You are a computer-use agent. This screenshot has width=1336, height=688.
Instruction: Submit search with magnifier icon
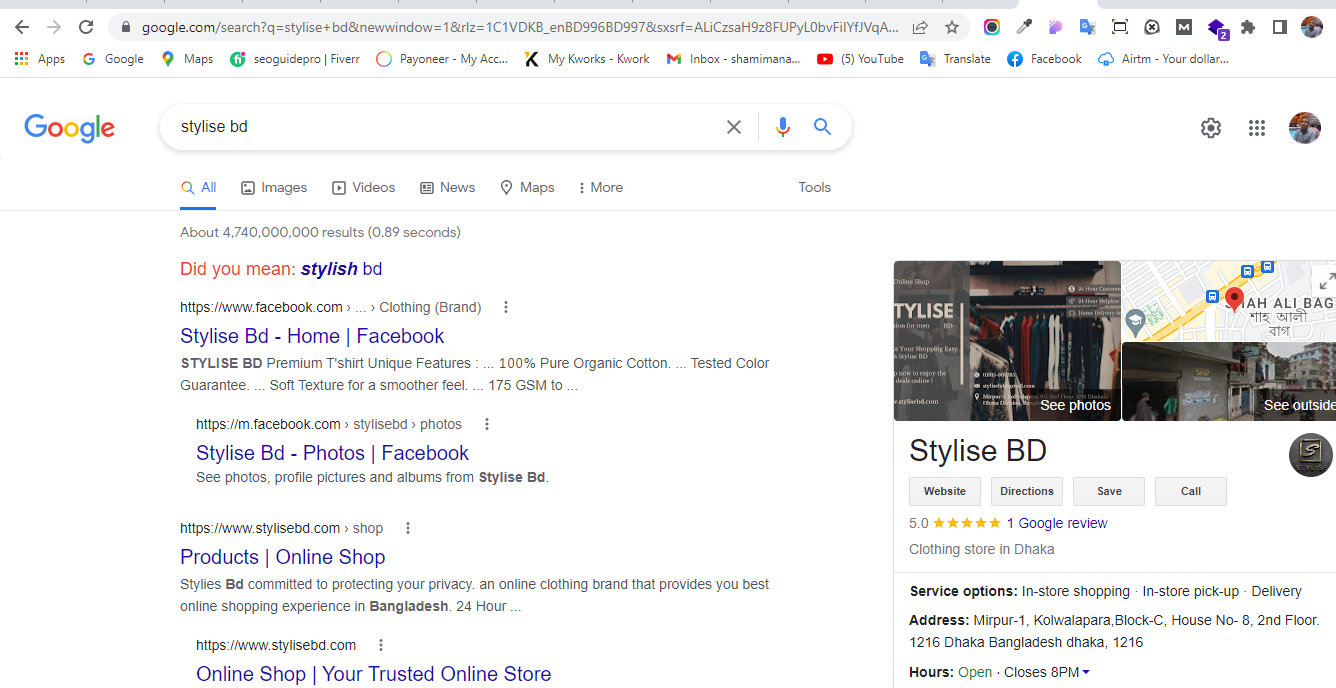pyautogui.click(x=822, y=127)
